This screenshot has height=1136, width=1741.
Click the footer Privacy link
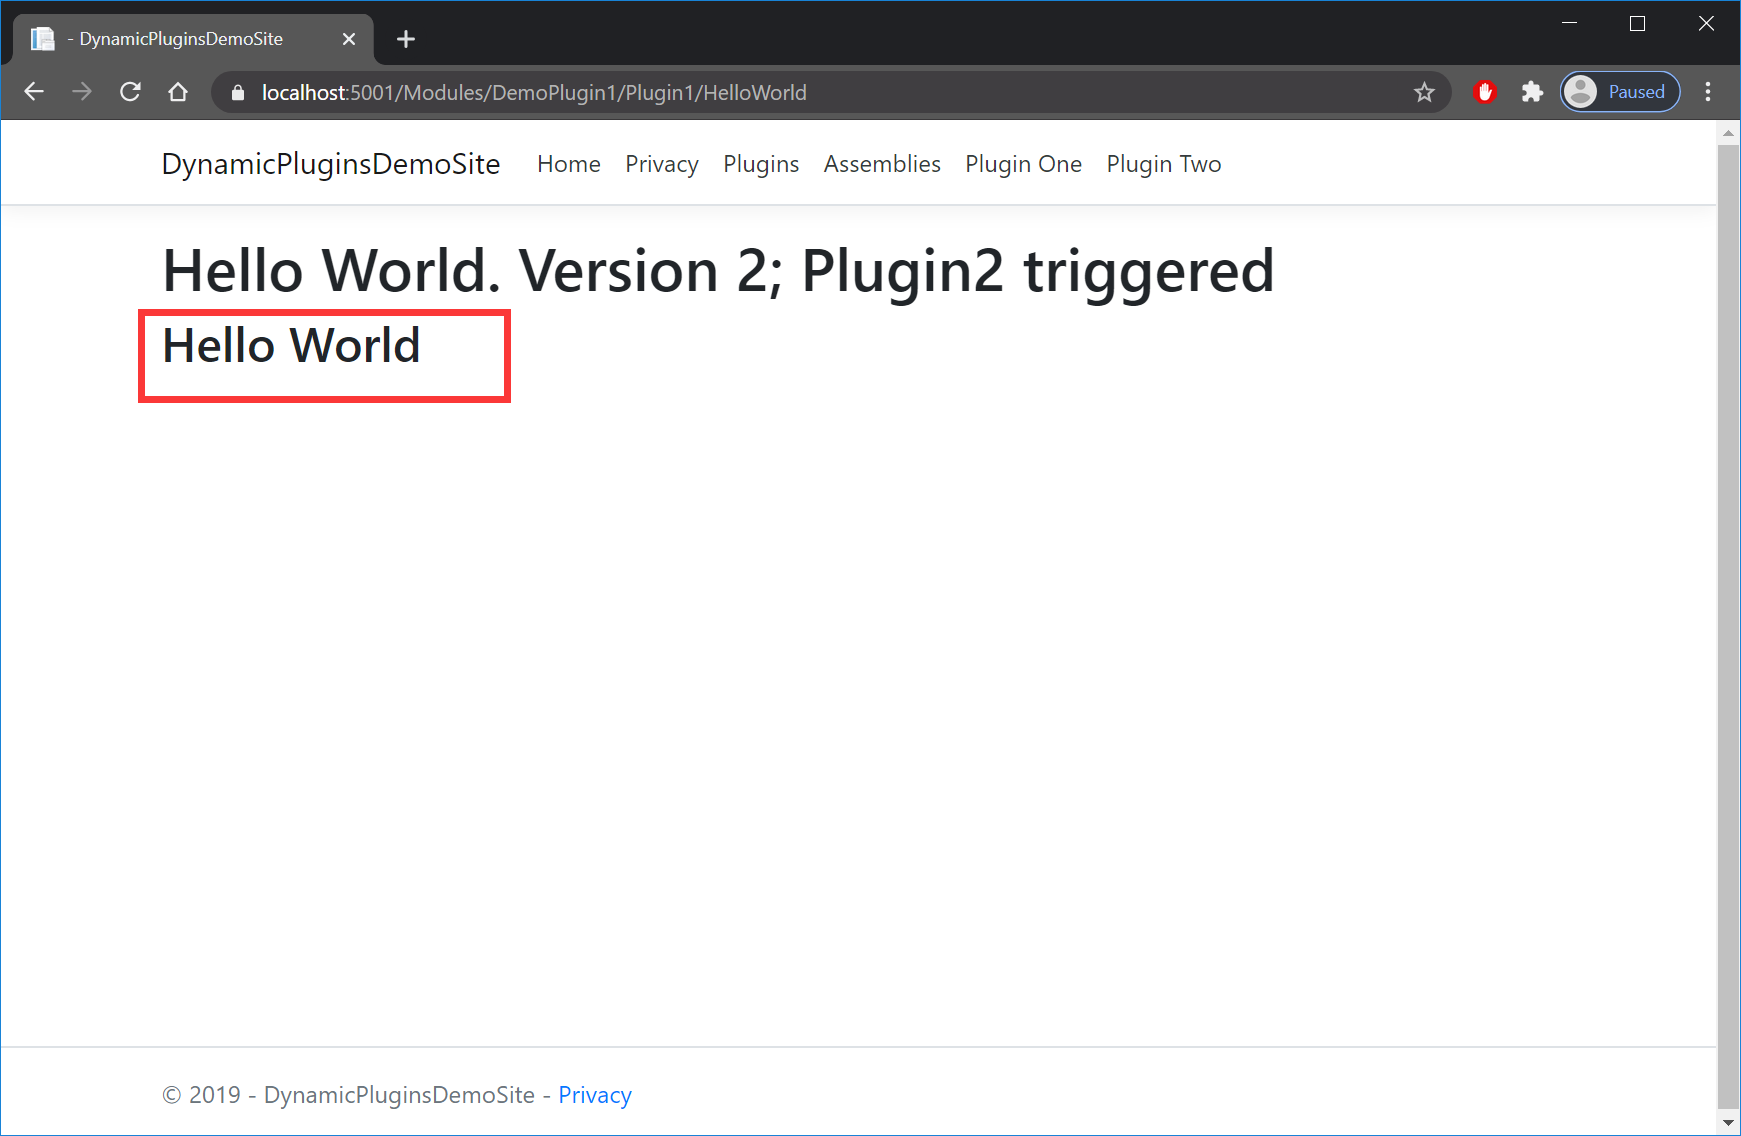pos(595,1095)
